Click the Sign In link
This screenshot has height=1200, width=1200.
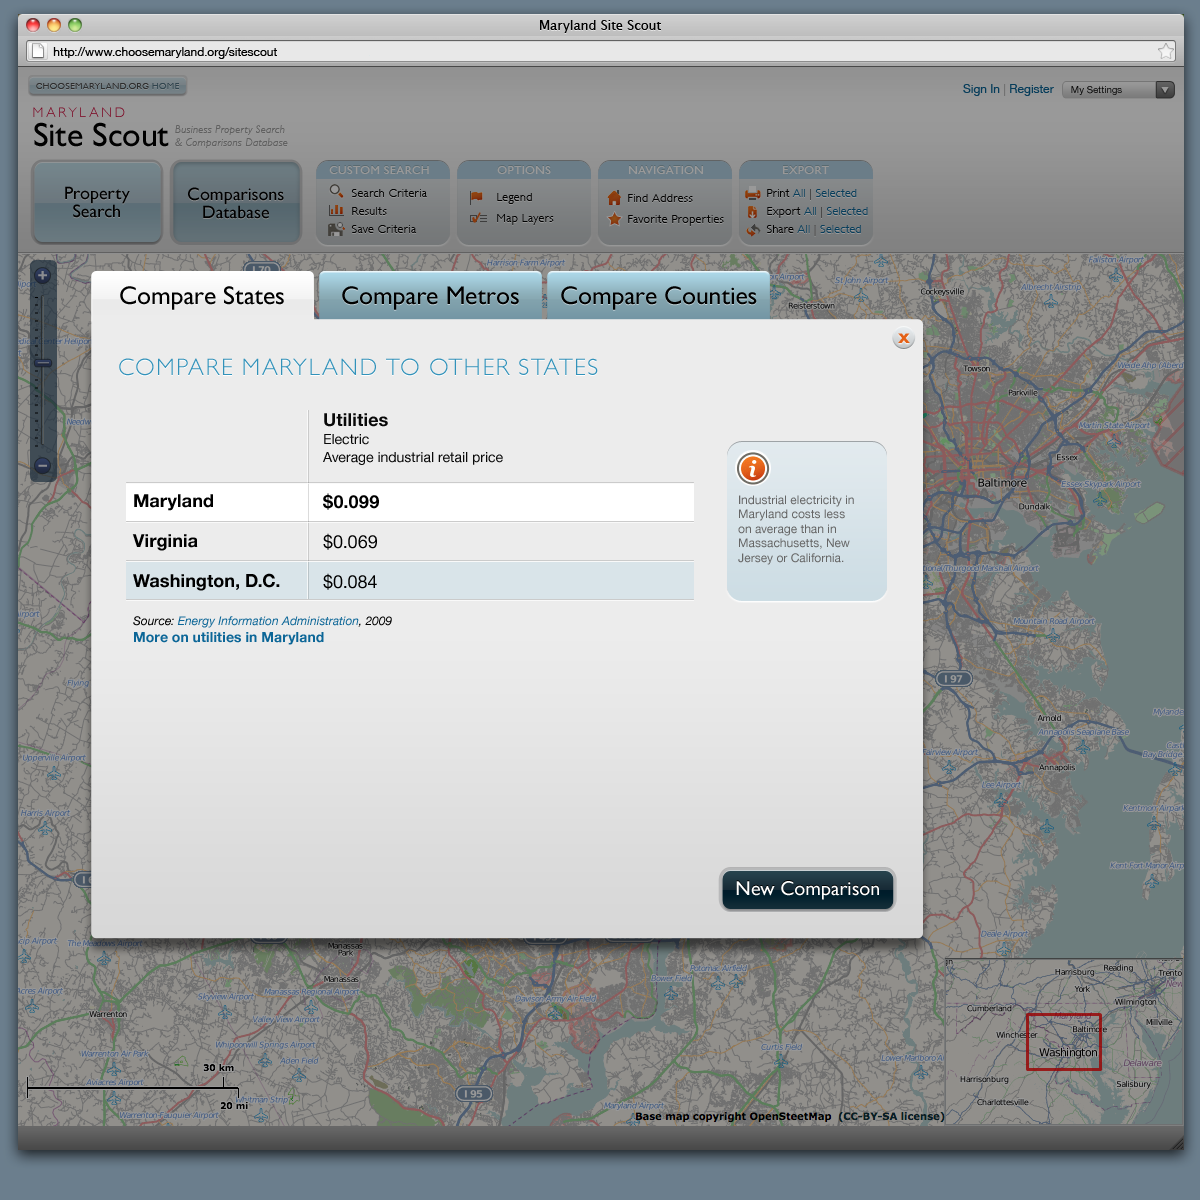[981, 89]
